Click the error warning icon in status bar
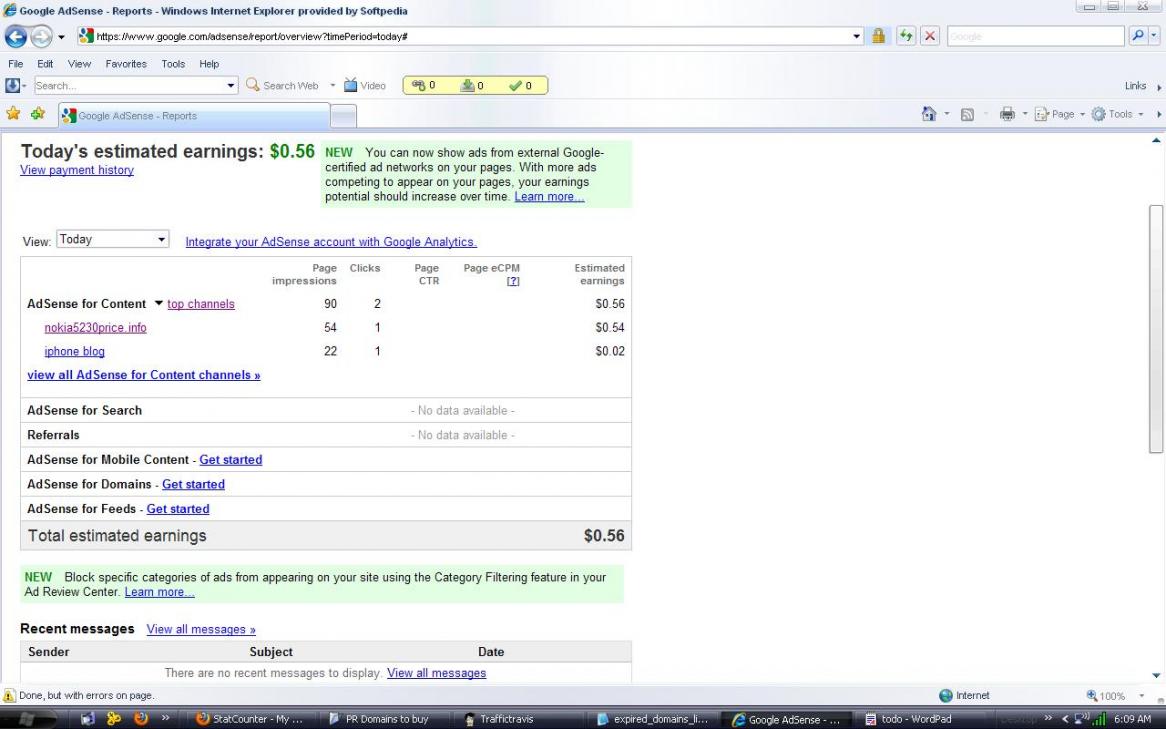1166x729 pixels. click(9, 696)
